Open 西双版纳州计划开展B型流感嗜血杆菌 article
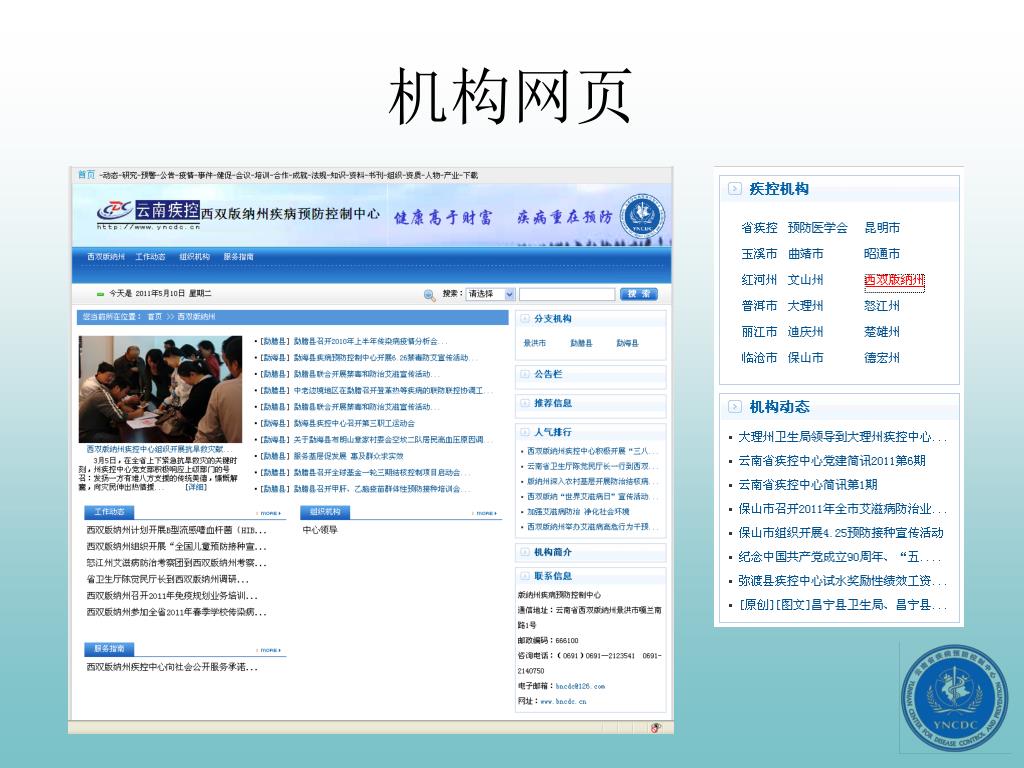 coord(176,530)
